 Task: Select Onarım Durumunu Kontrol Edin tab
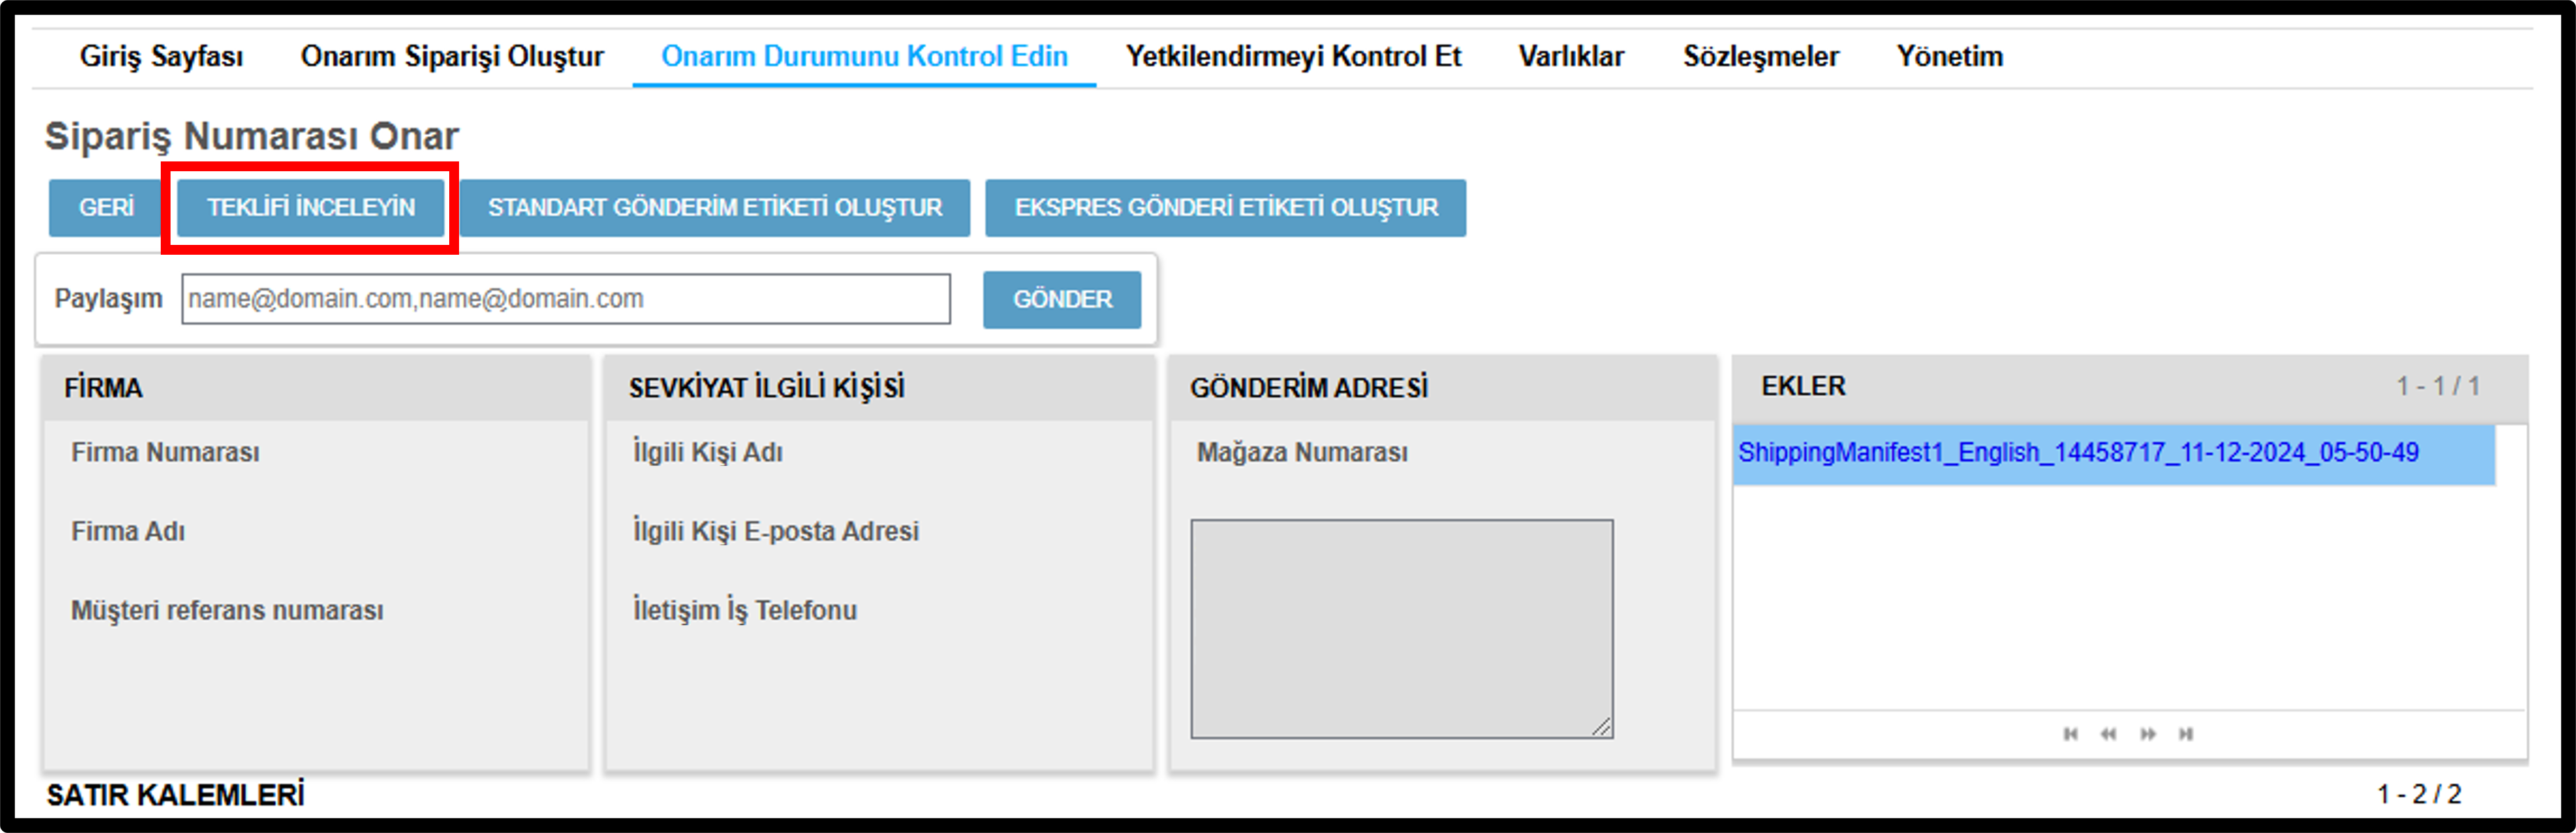(x=864, y=57)
